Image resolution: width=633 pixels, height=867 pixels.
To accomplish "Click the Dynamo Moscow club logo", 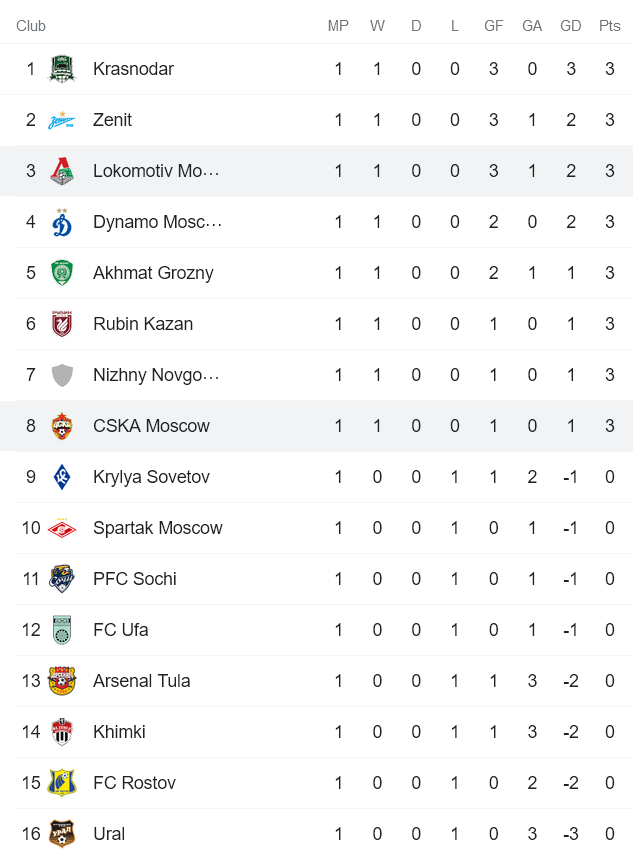I will pos(61,222).
